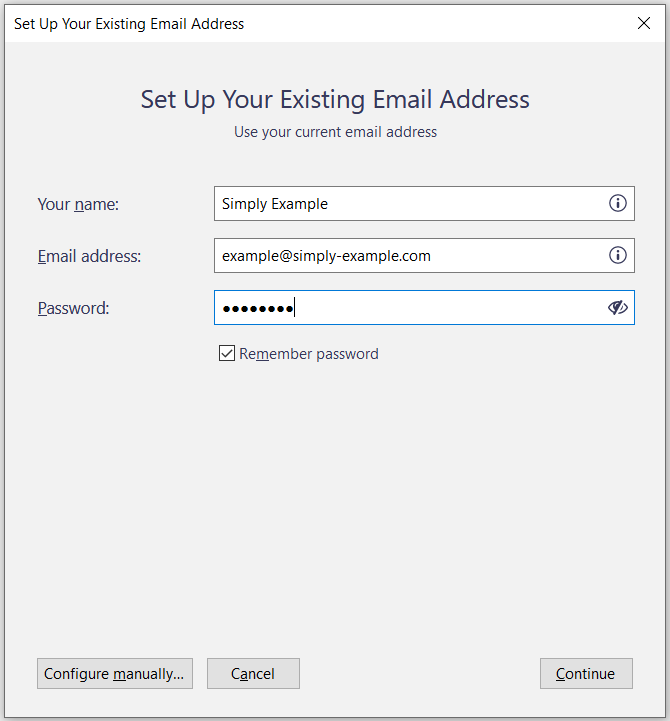670x721 pixels.
Task: Click the large Set Up Your Existing Email heading
Action: tap(335, 99)
